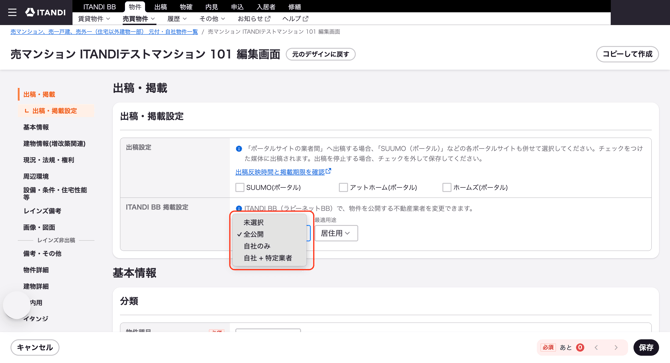Open お知らせ link
Screen dimensions: 670x363
tap(254, 19)
